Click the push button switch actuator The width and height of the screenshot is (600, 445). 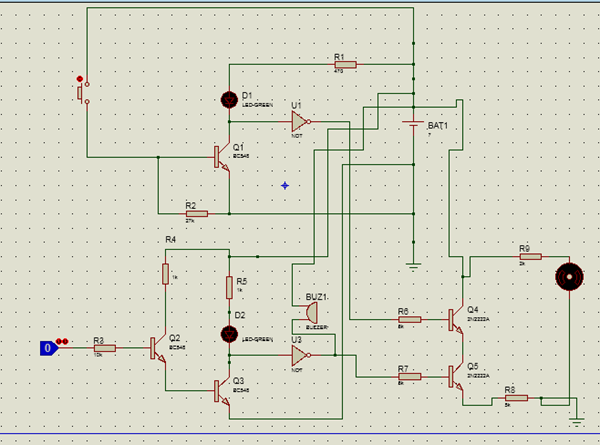(x=80, y=93)
